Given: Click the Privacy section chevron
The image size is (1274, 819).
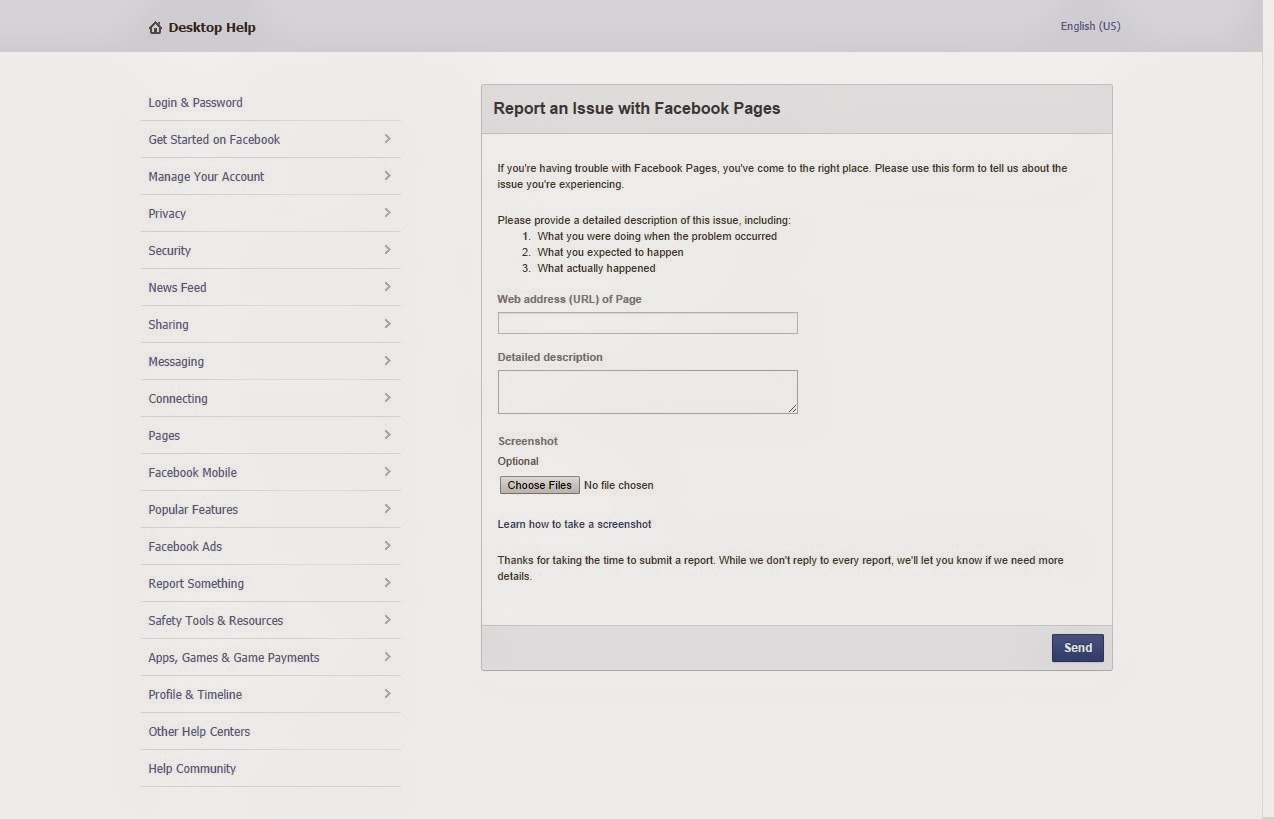Looking at the screenshot, I should [387, 213].
